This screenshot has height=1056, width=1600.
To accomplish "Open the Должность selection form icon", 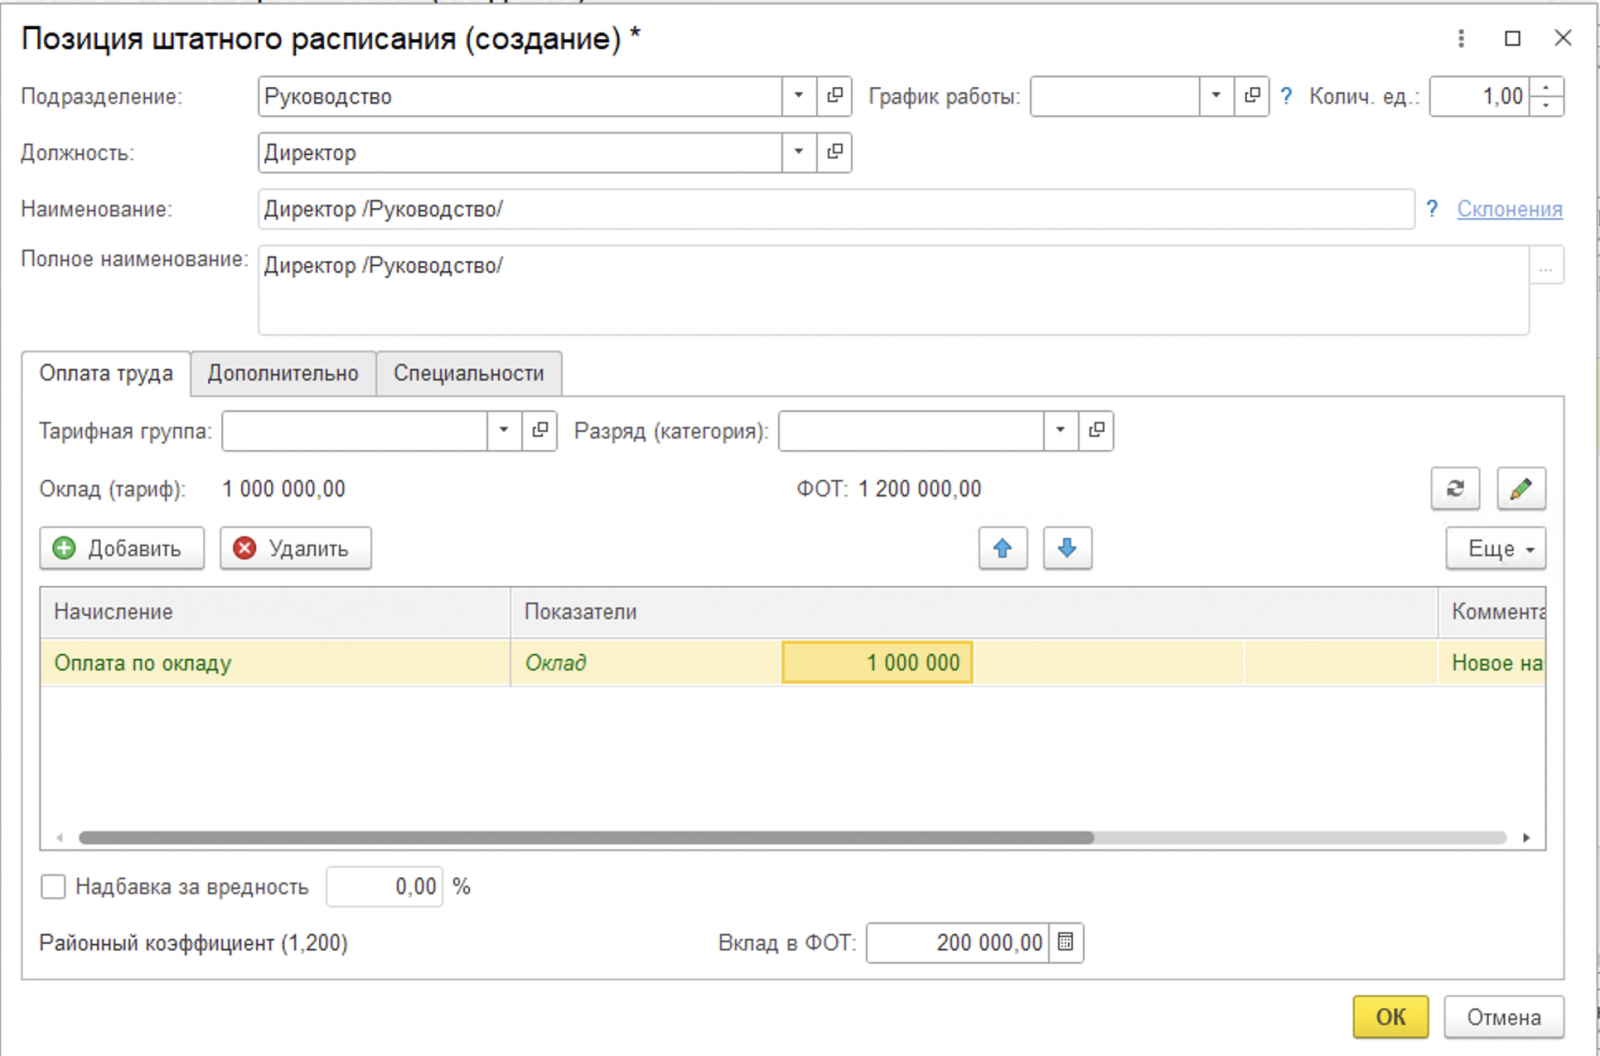I will tap(834, 152).
